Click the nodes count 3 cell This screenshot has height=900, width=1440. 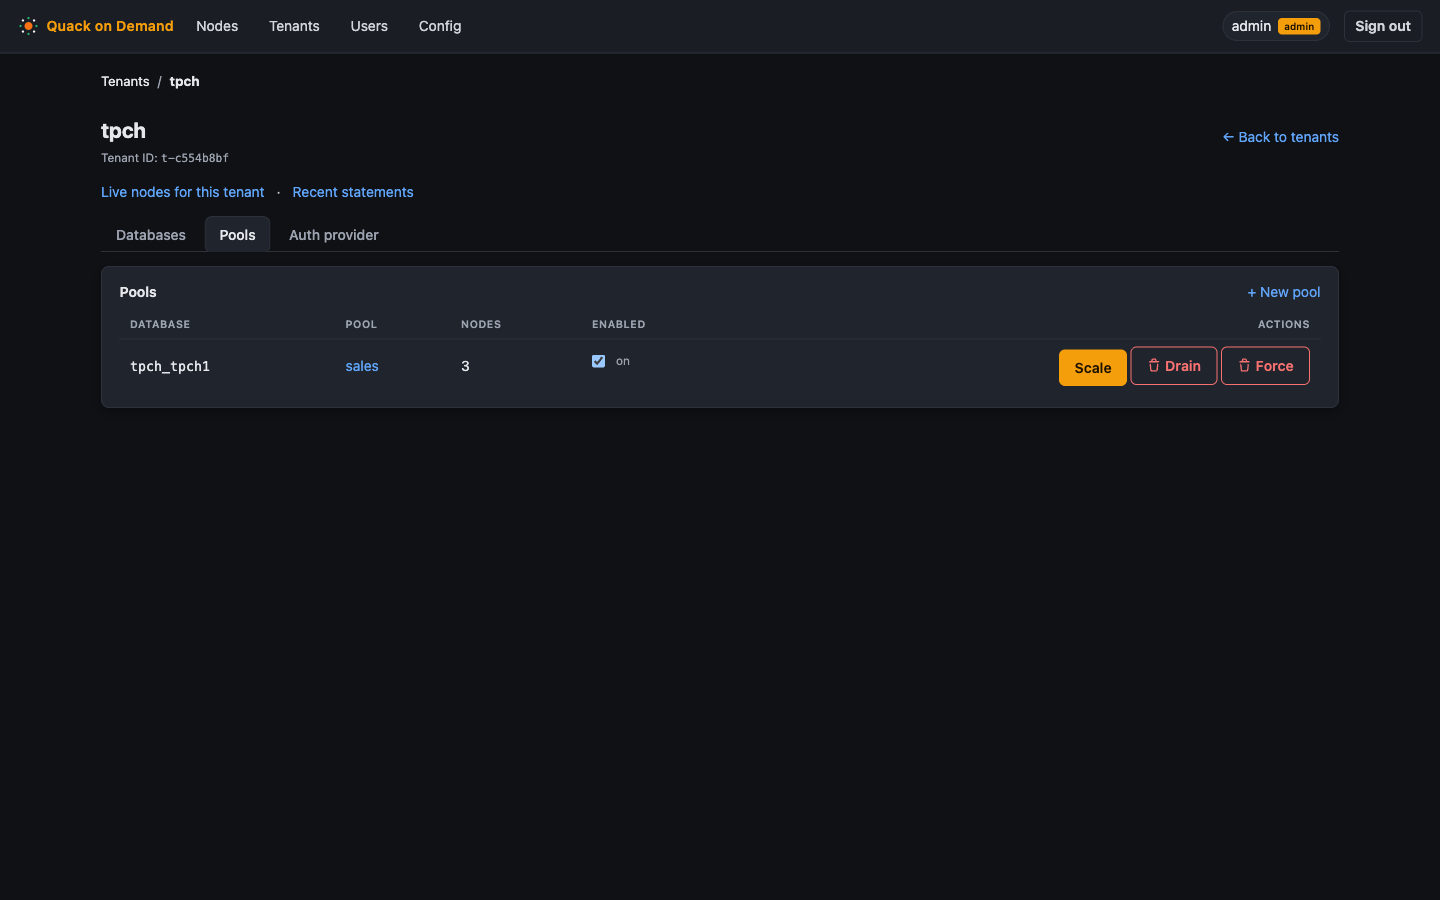465,366
